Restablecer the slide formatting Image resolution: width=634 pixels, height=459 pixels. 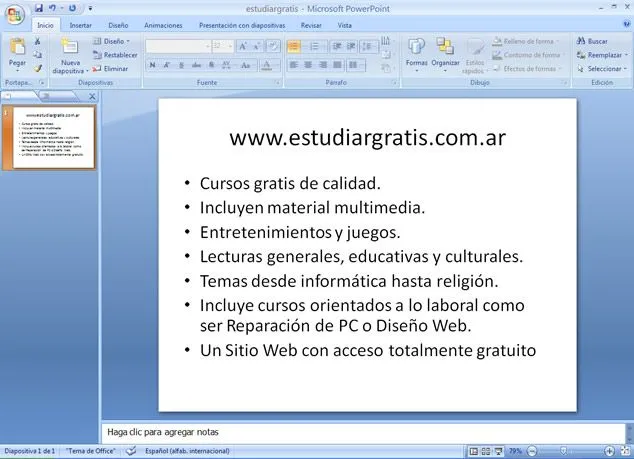pyautogui.click(x=115, y=55)
